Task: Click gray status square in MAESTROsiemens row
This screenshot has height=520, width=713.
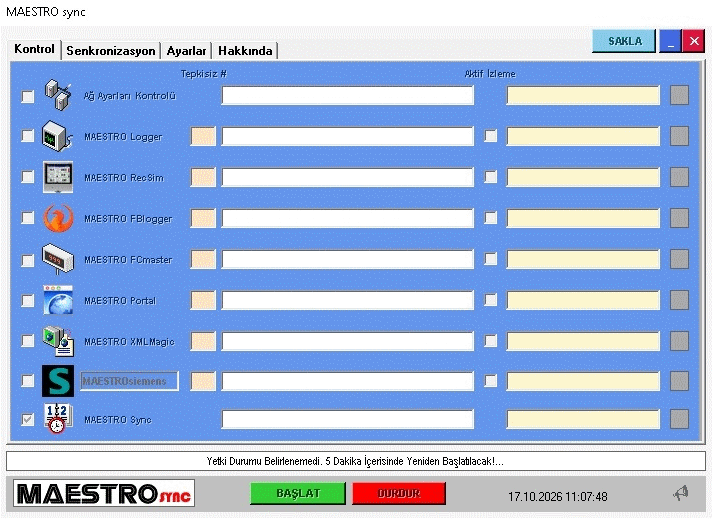Action: pos(679,381)
